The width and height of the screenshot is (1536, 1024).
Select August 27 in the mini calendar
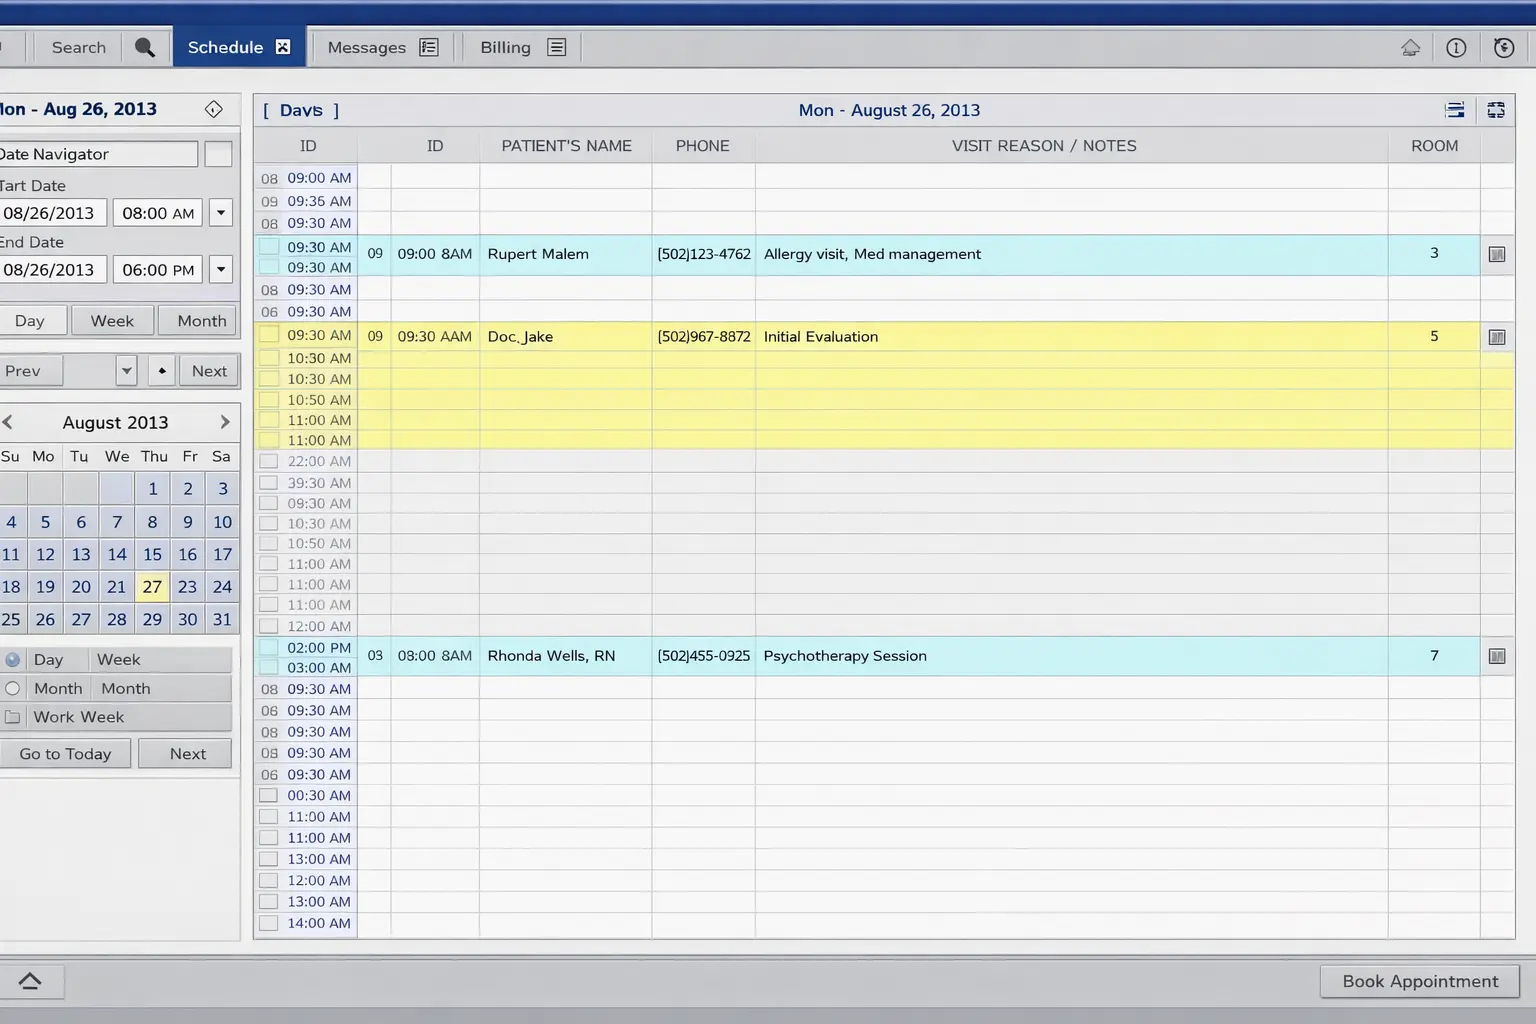click(x=151, y=587)
